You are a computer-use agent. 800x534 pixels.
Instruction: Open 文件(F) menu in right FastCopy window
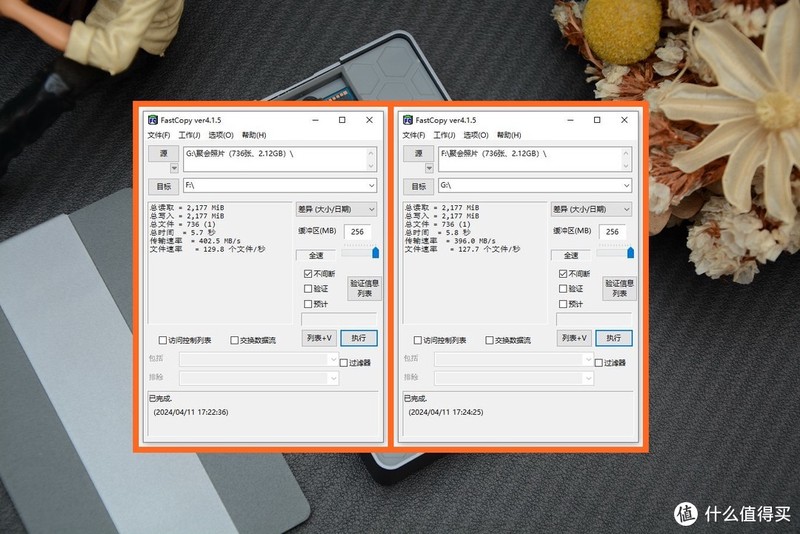[x=414, y=135]
